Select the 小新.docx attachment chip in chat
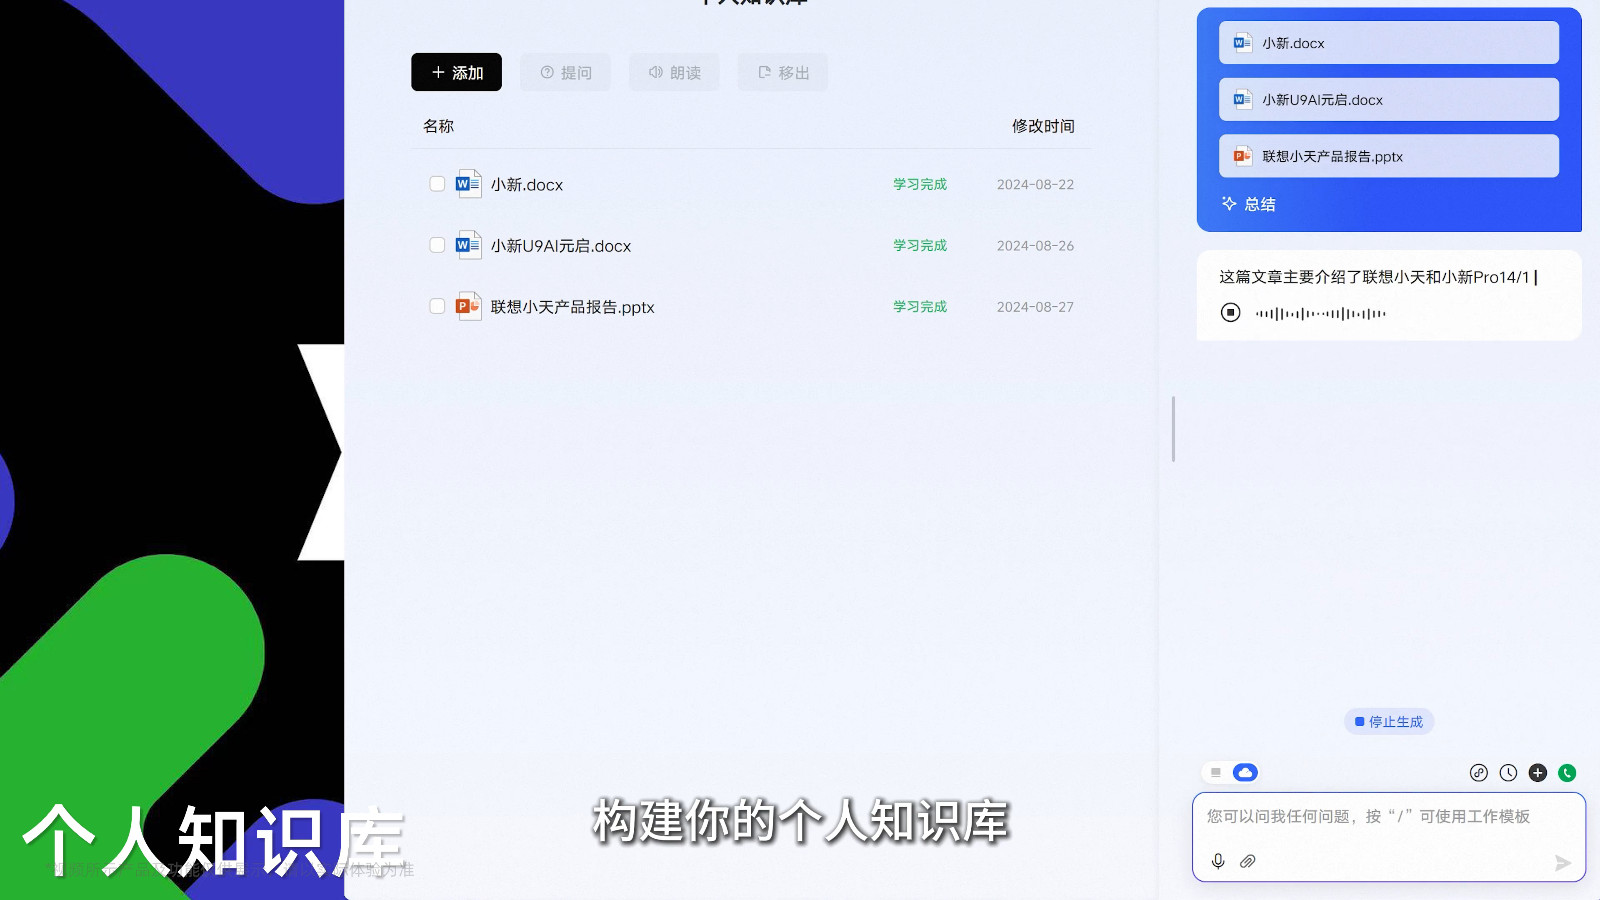The height and width of the screenshot is (900, 1600). (1389, 43)
